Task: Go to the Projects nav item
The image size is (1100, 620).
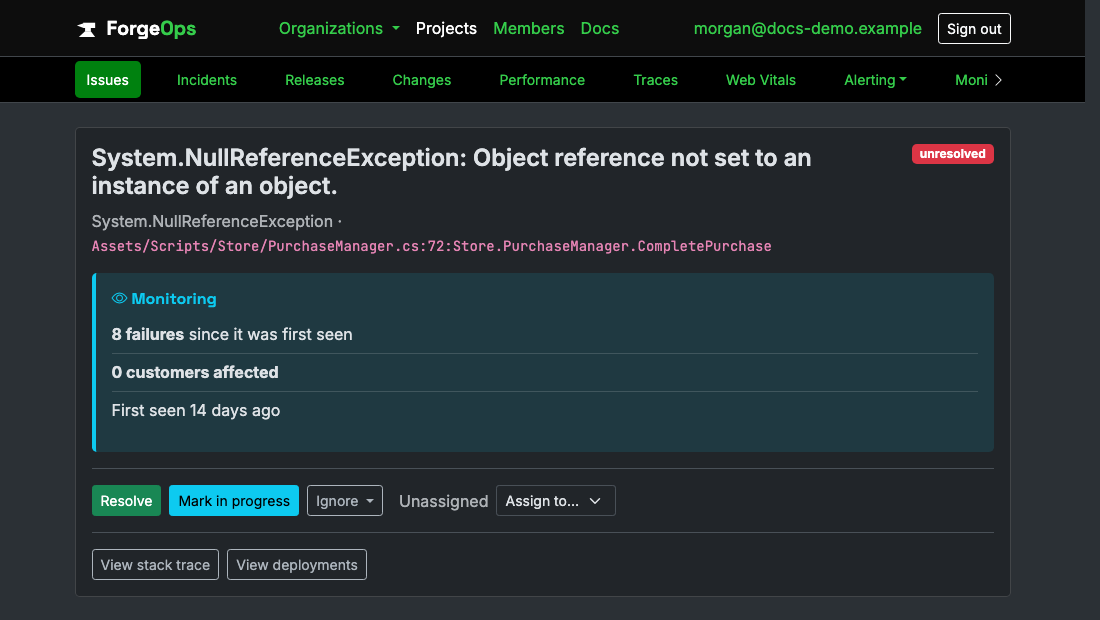Action: tap(446, 29)
